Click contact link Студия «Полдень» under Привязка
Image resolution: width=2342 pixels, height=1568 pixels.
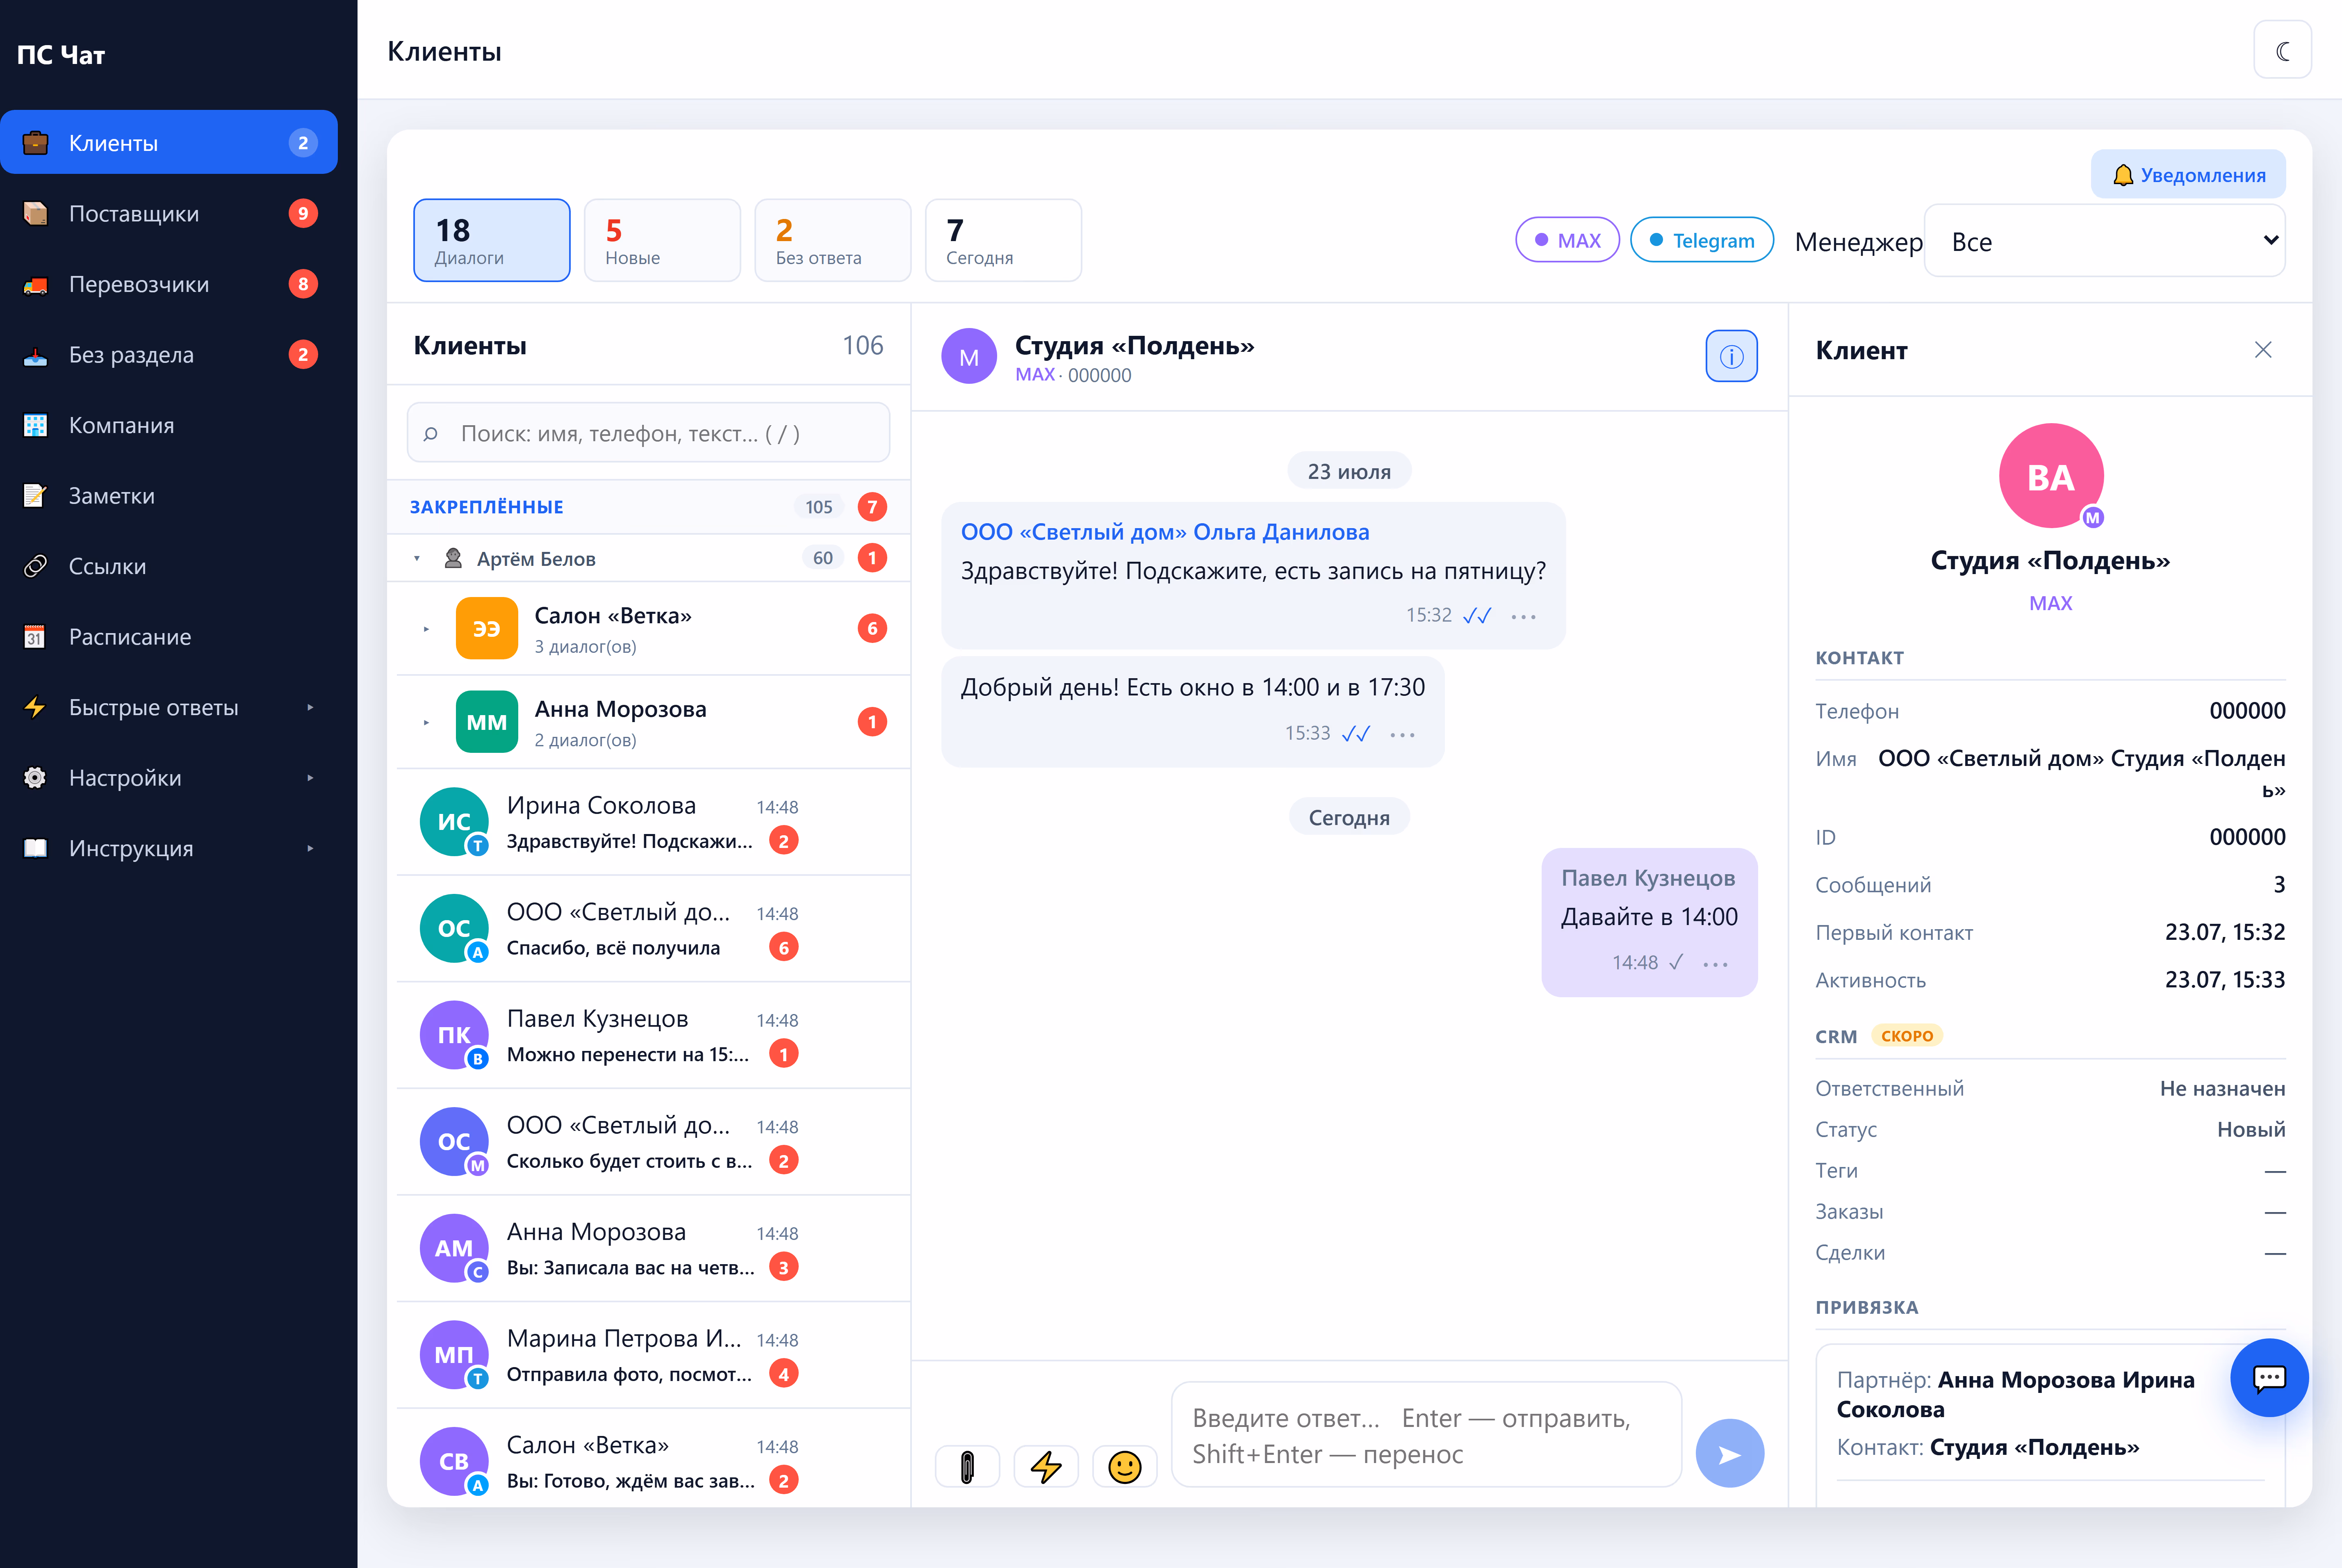2034,1448
